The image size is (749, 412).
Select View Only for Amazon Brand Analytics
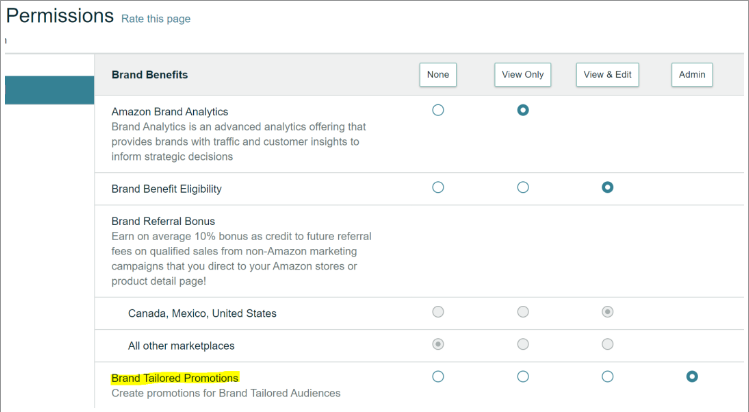point(523,110)
